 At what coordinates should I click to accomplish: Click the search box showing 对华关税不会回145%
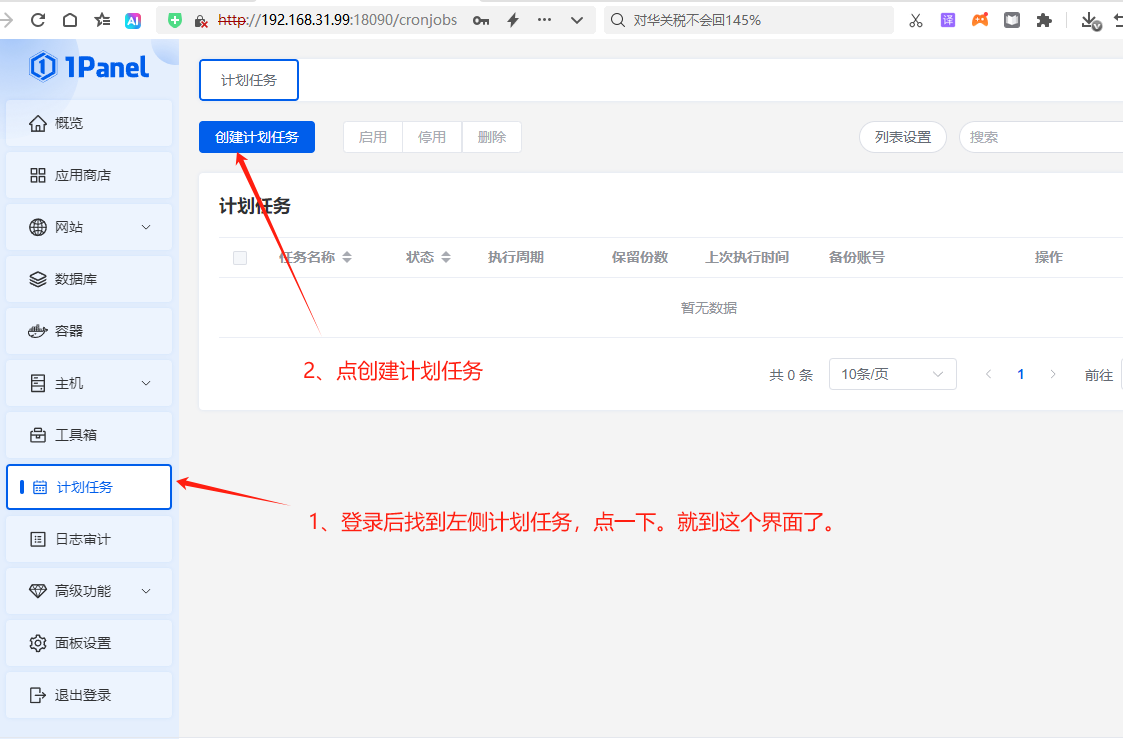[x=749, y=20]
